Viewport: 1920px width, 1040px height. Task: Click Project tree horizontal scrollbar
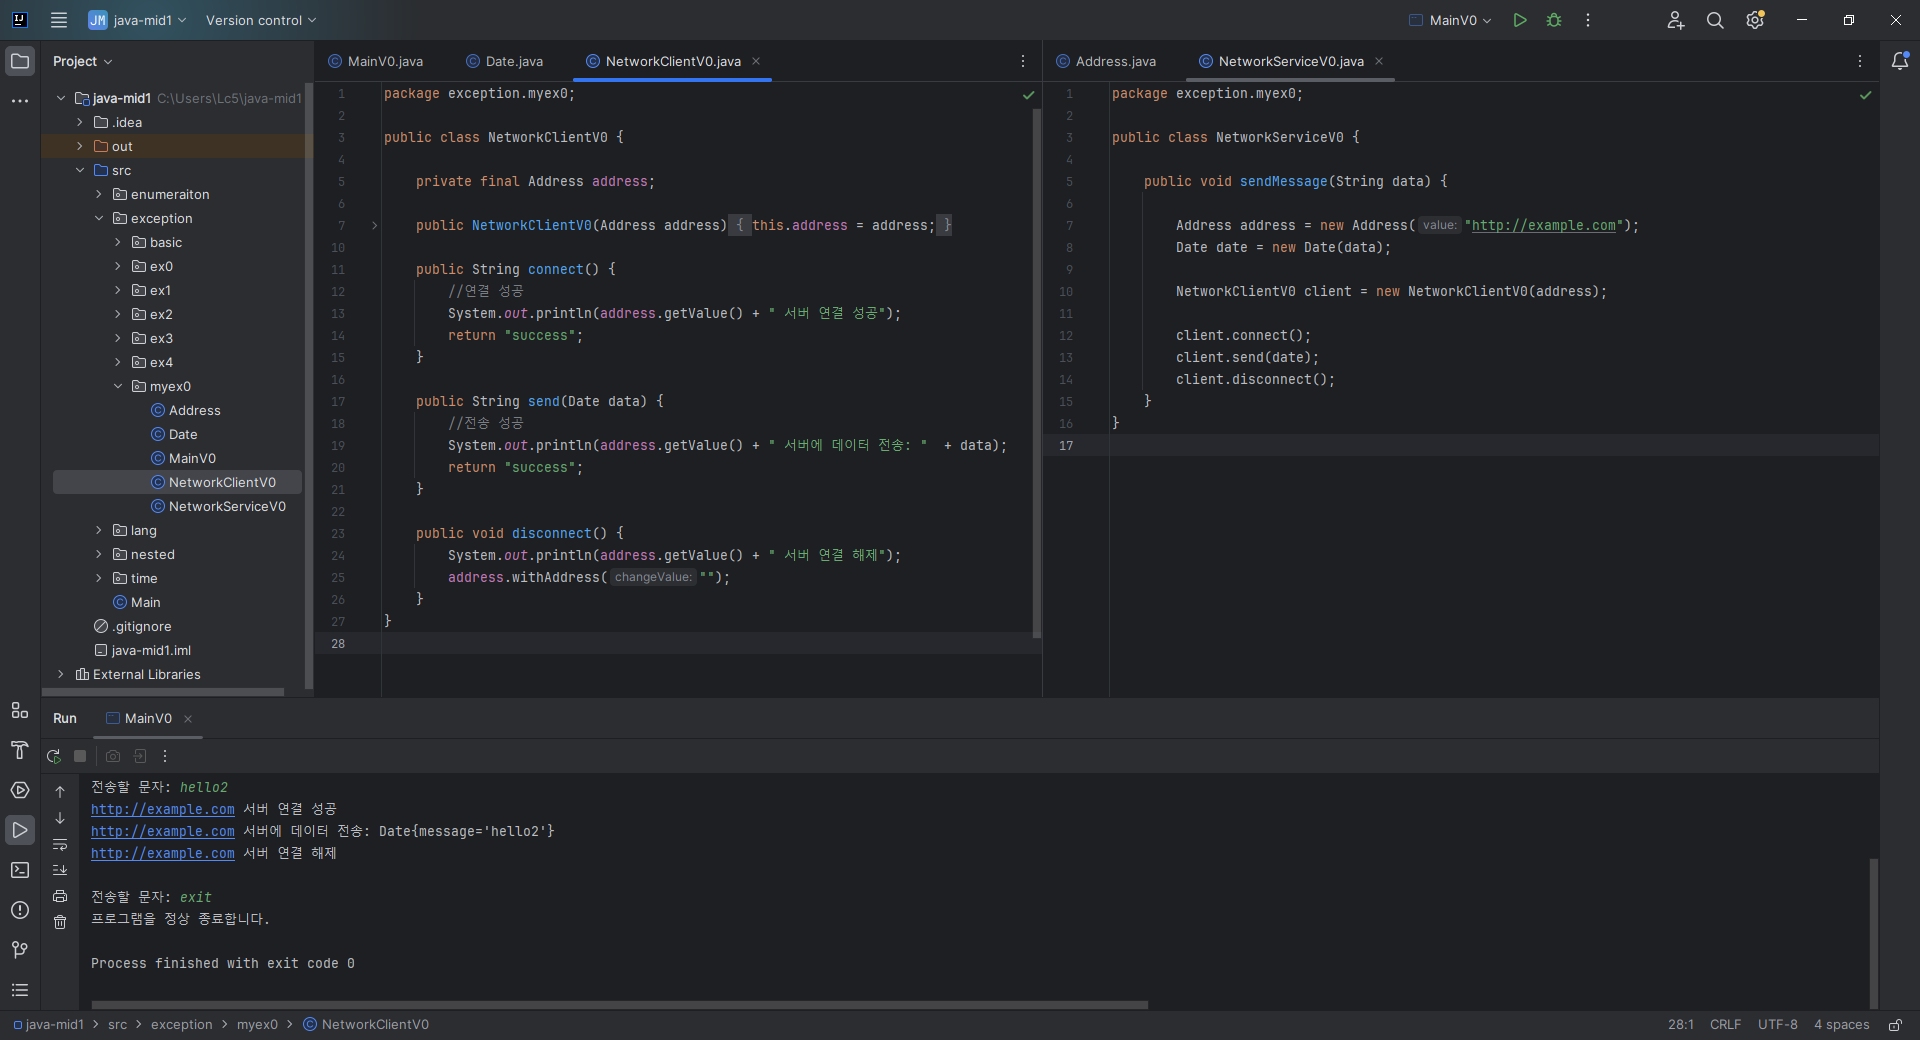pyautogui.click(x=164, y=692)
